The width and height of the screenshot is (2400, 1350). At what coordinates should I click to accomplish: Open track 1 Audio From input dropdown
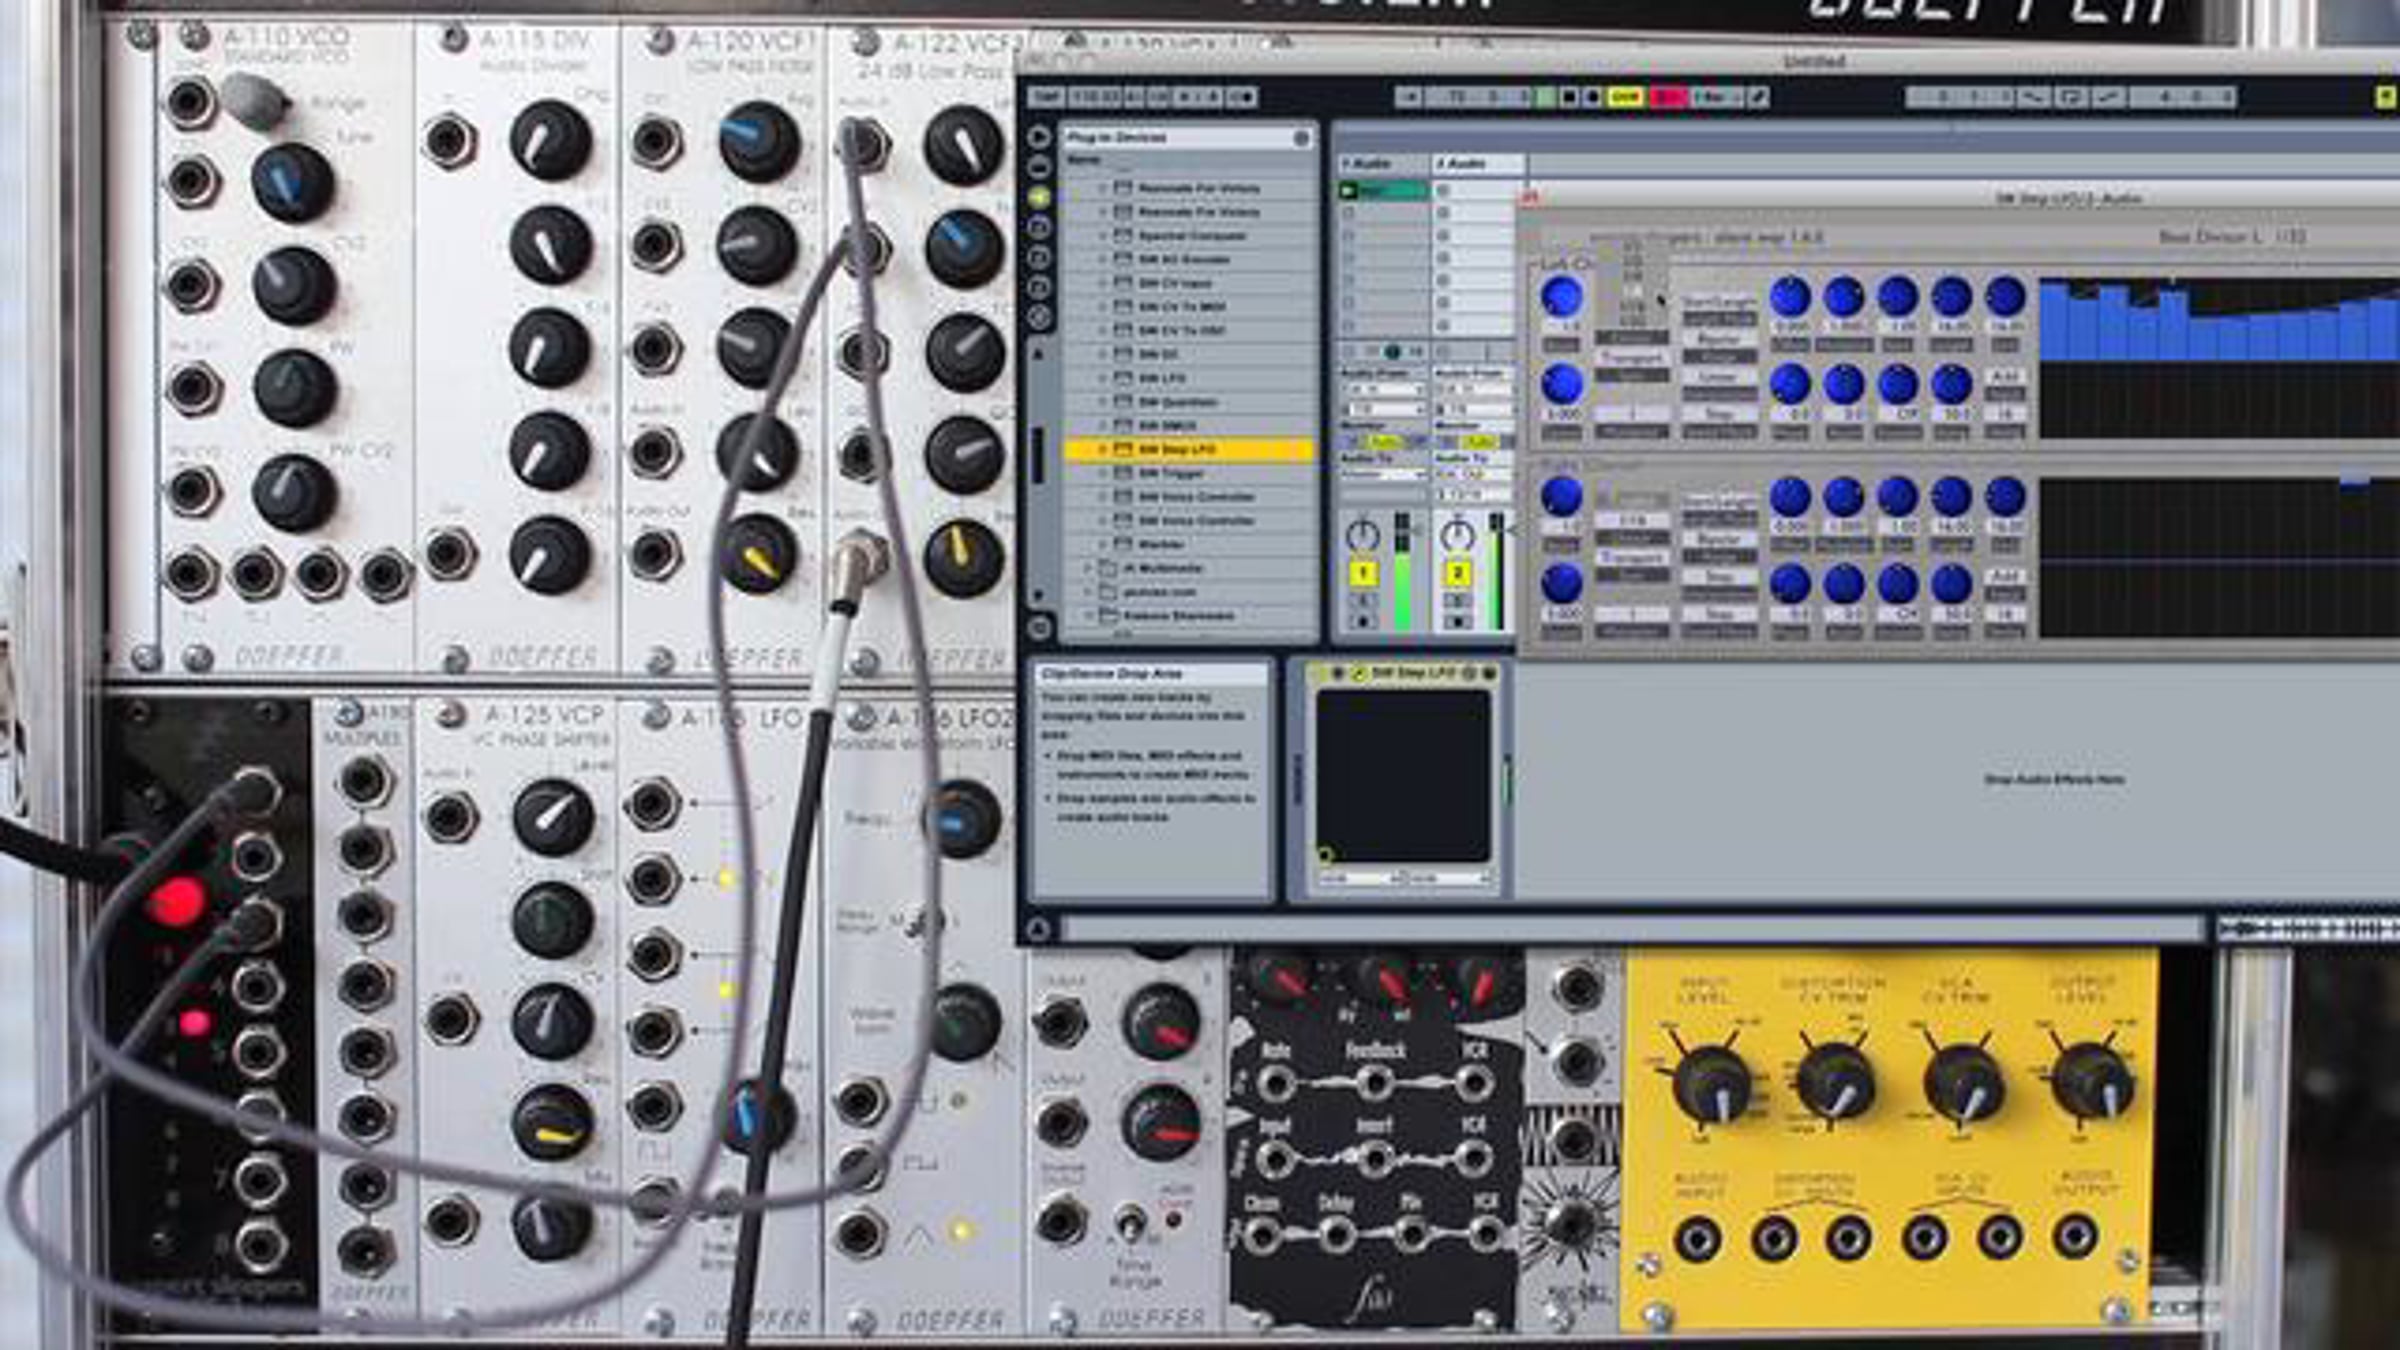coord(1384,389)
